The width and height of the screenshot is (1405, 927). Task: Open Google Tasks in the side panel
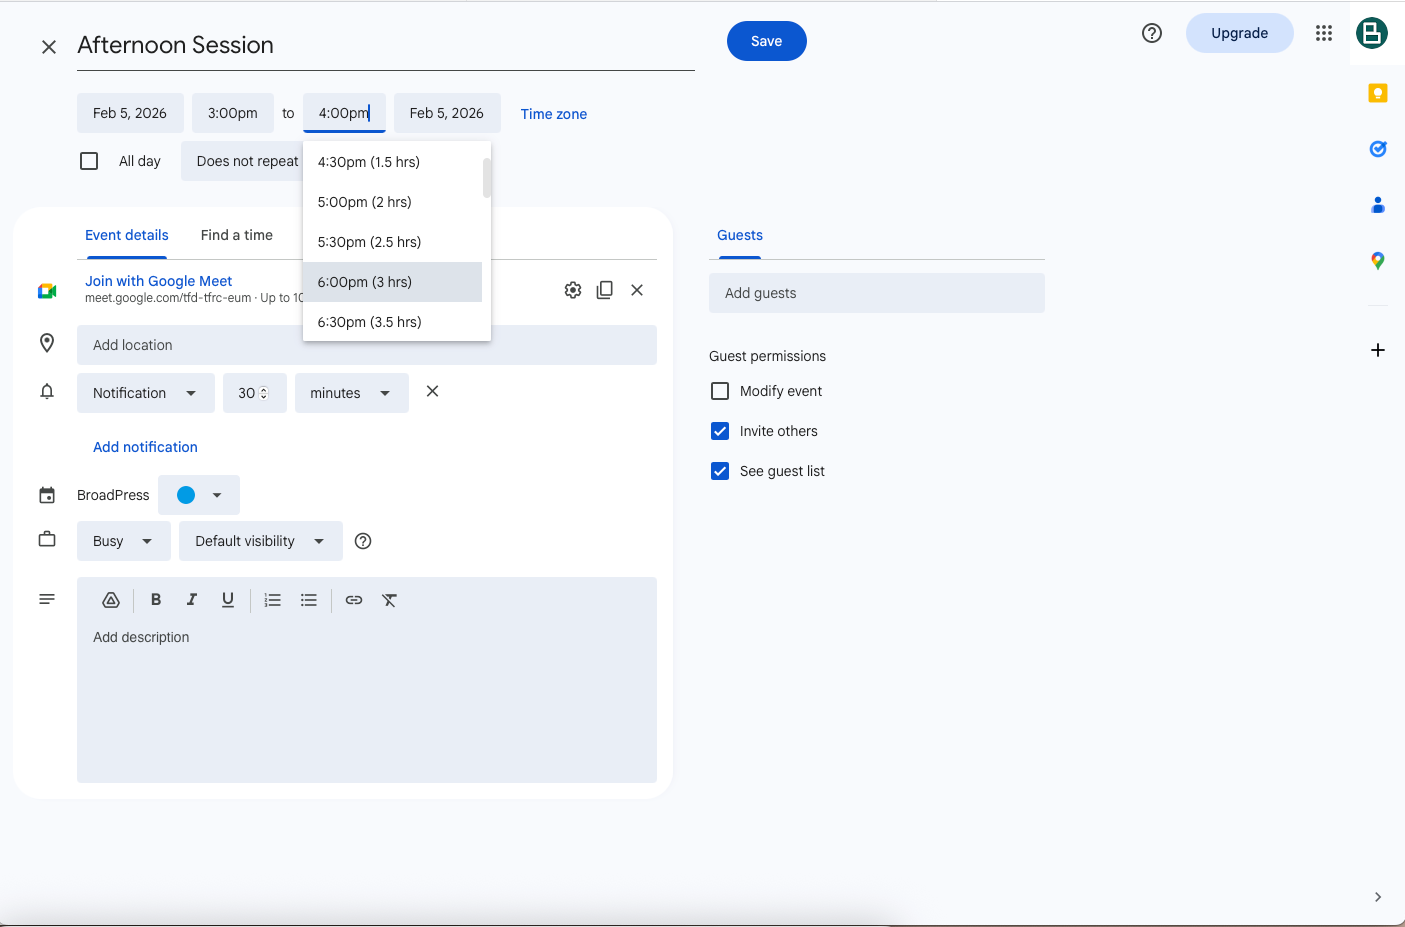point(1378,149)
